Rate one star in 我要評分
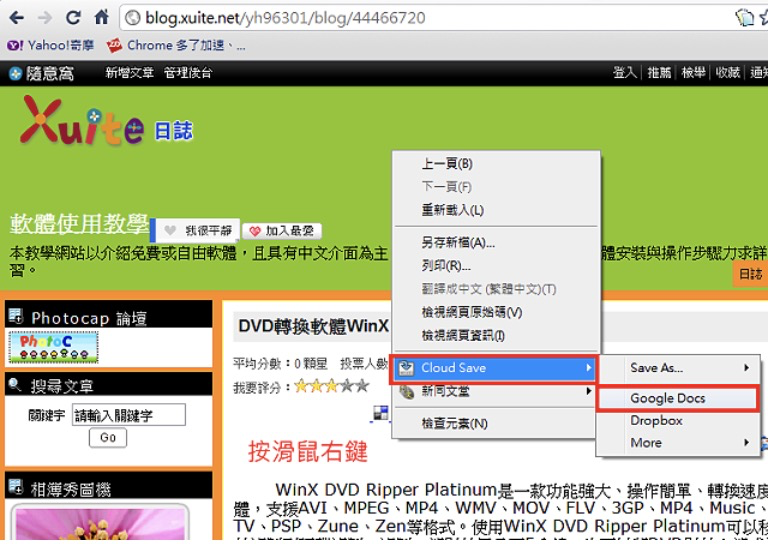 click(x=301, y=386)
